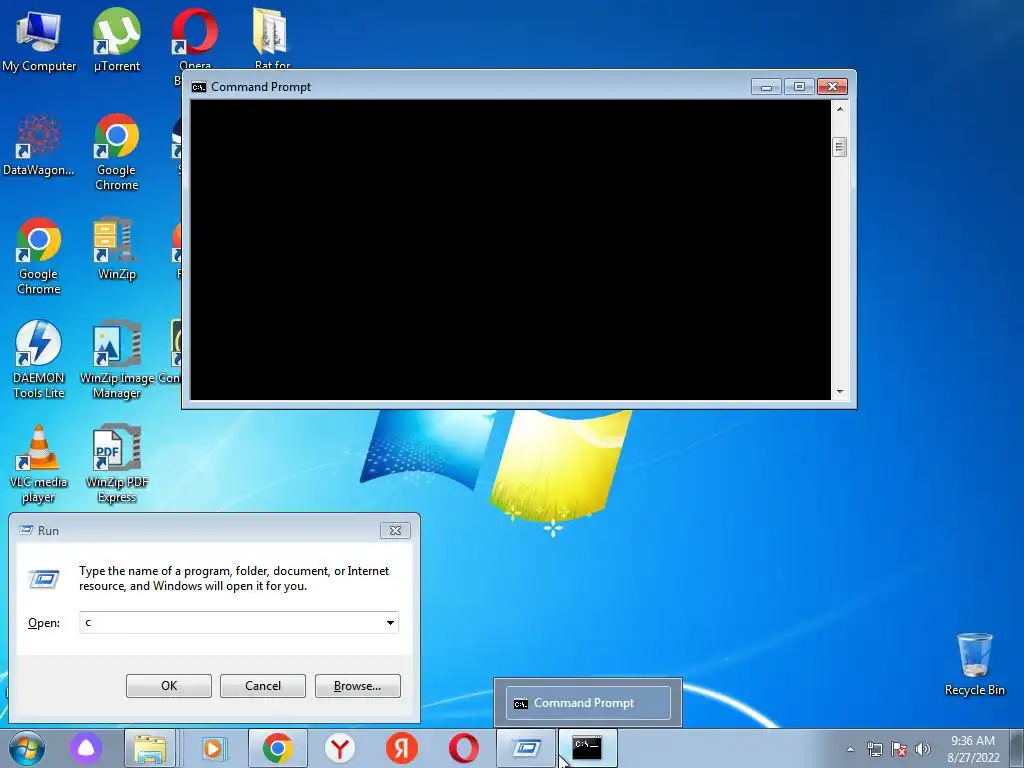Expand the Run dialog Open dropdown
This screenshot has height=768, width=1024.
[390, 622]
